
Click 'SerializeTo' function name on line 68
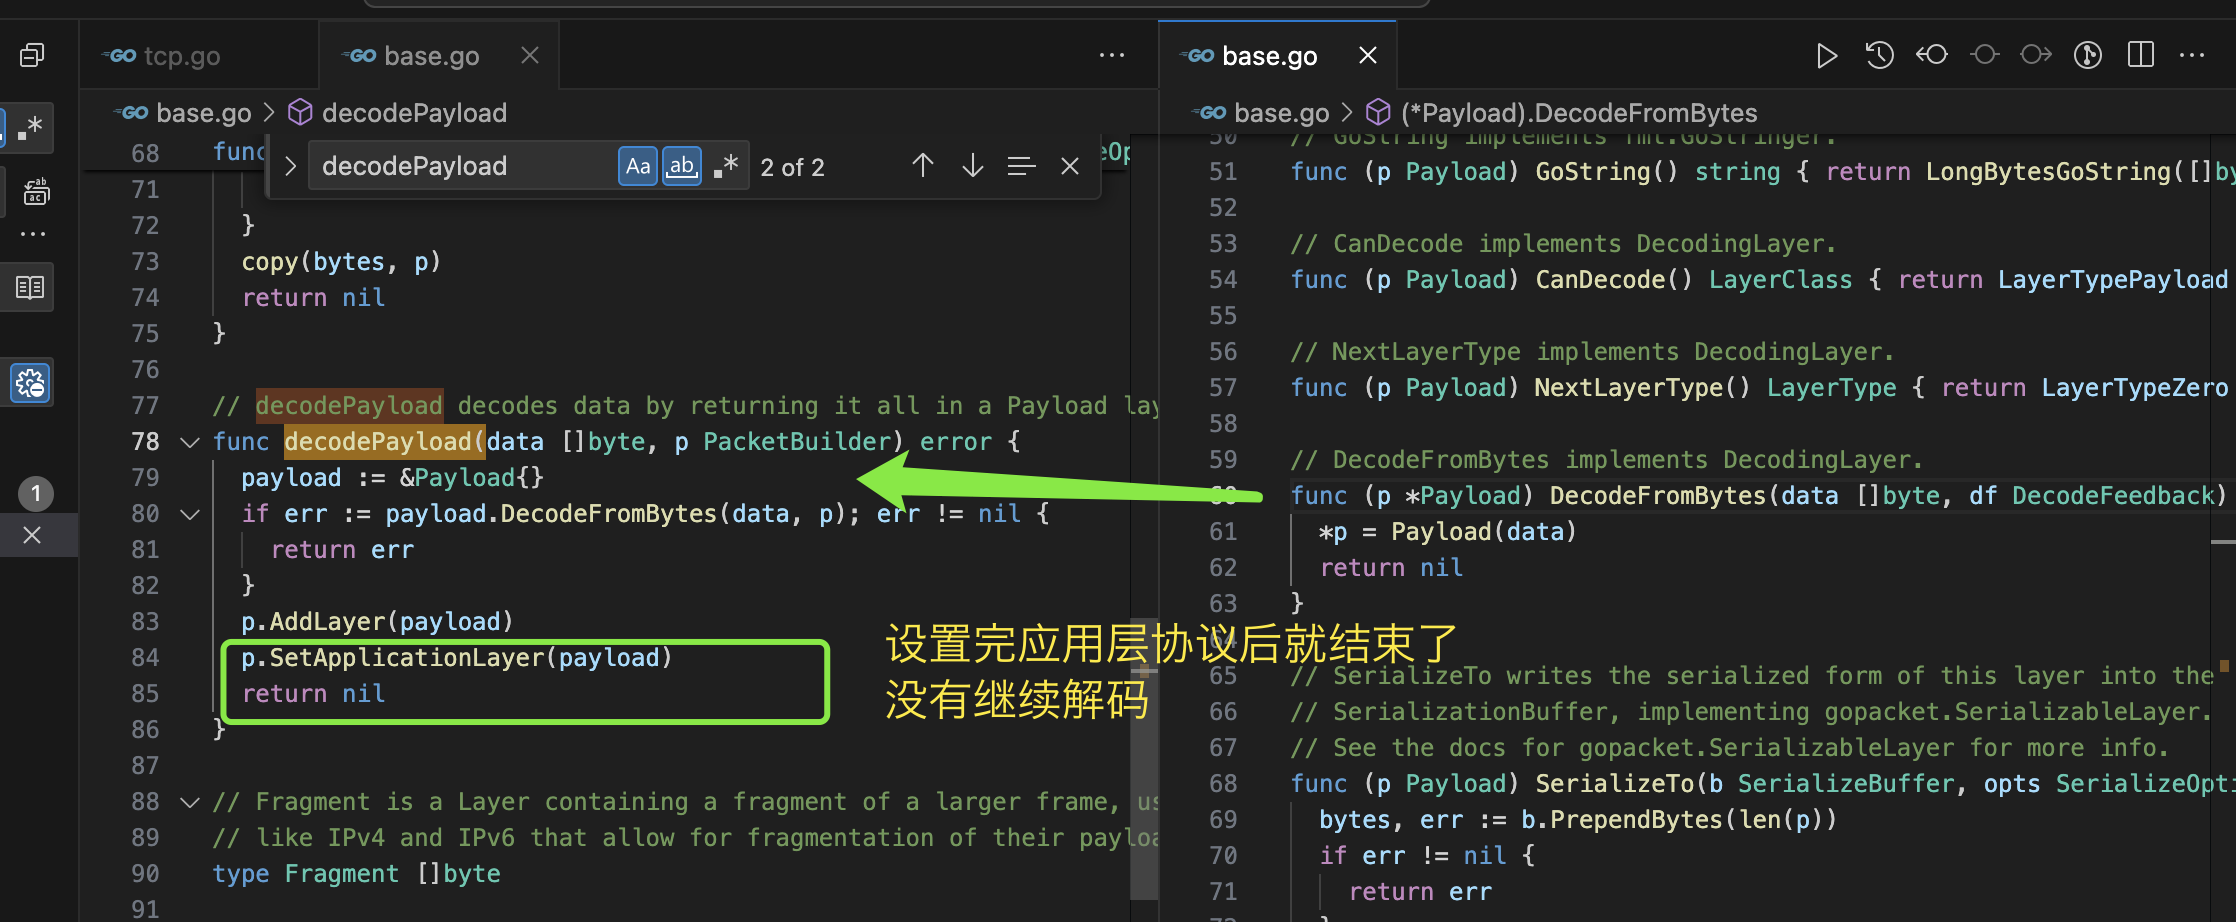tap(1614, 784)
